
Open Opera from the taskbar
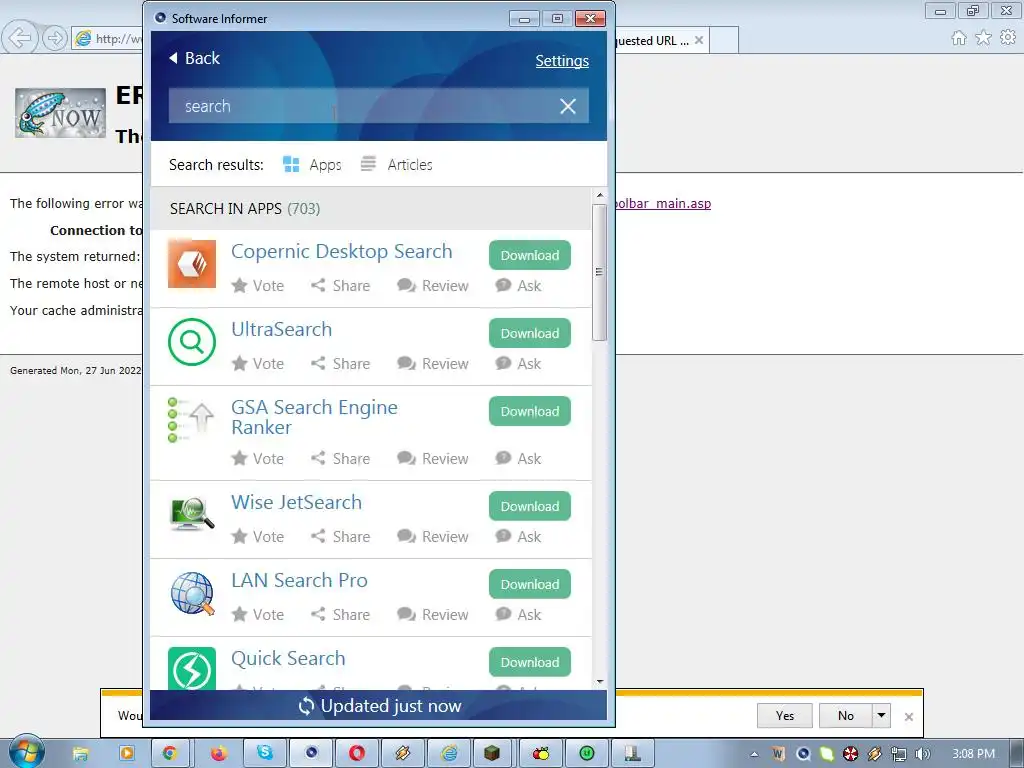(x=357, y=753)
